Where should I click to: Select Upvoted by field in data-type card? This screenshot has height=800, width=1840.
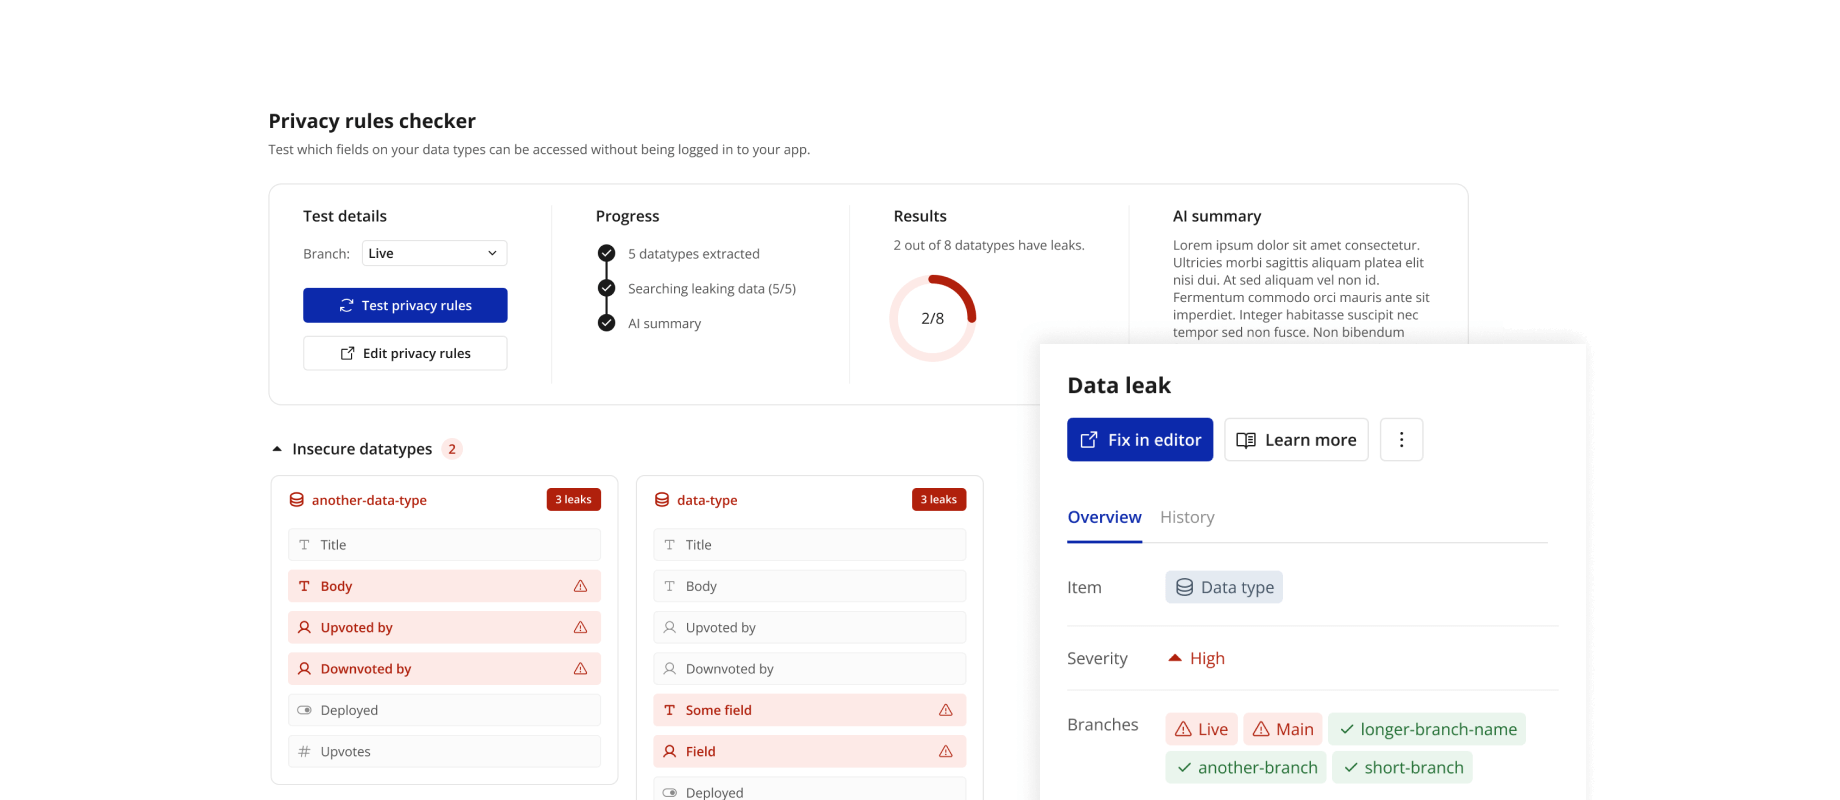pyautogui.click(x=809, y=627)
